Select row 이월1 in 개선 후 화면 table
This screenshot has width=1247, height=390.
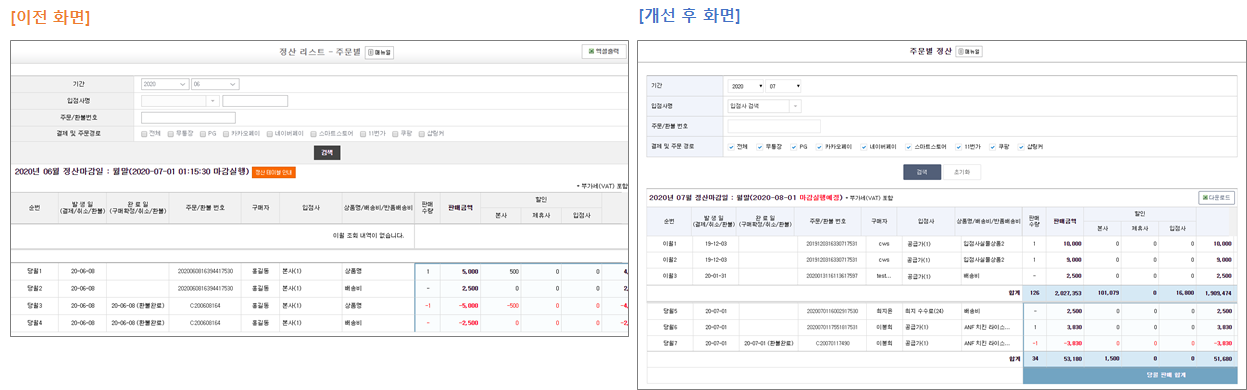(942, 243)
